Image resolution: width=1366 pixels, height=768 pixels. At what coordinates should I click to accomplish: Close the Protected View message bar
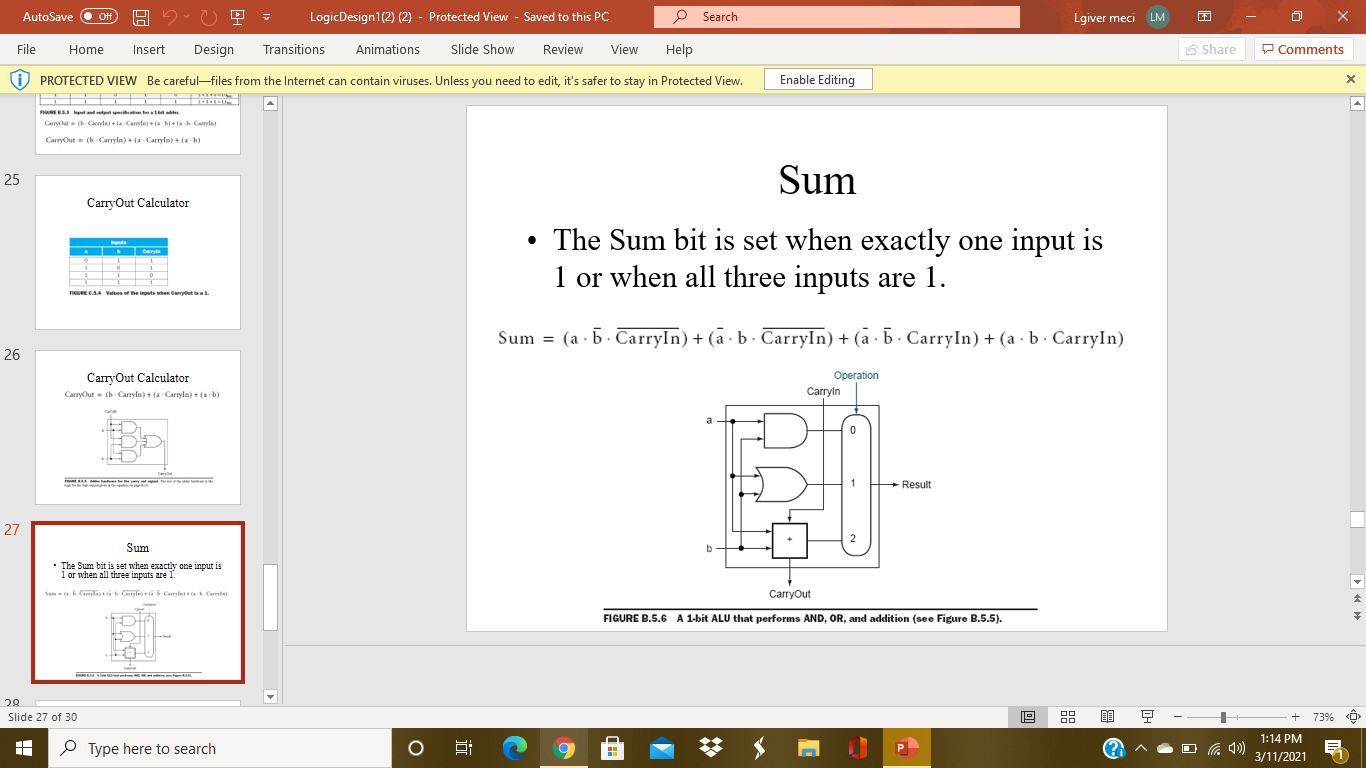point(1350,79)
